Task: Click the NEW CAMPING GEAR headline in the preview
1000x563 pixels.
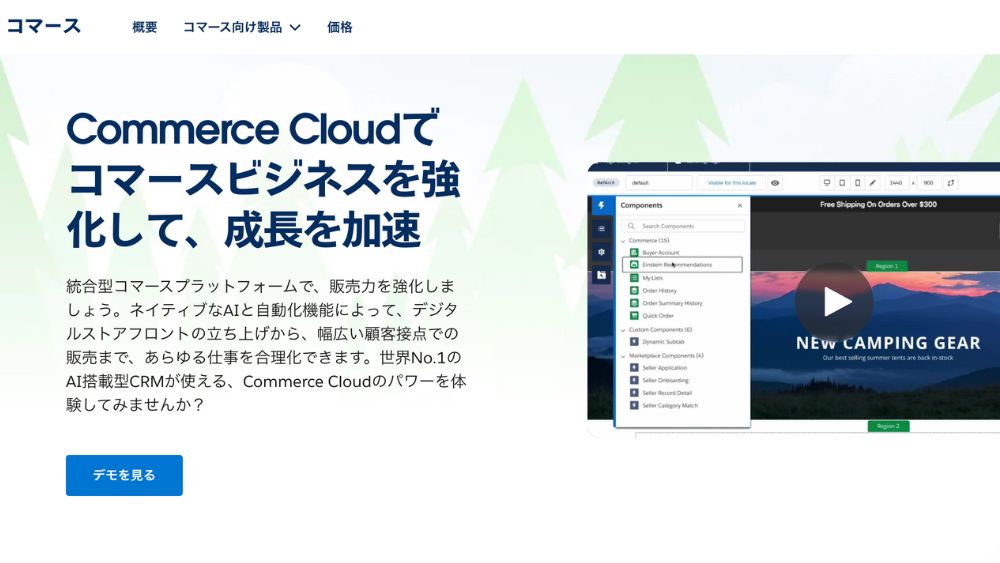Action: coord(888,343)
